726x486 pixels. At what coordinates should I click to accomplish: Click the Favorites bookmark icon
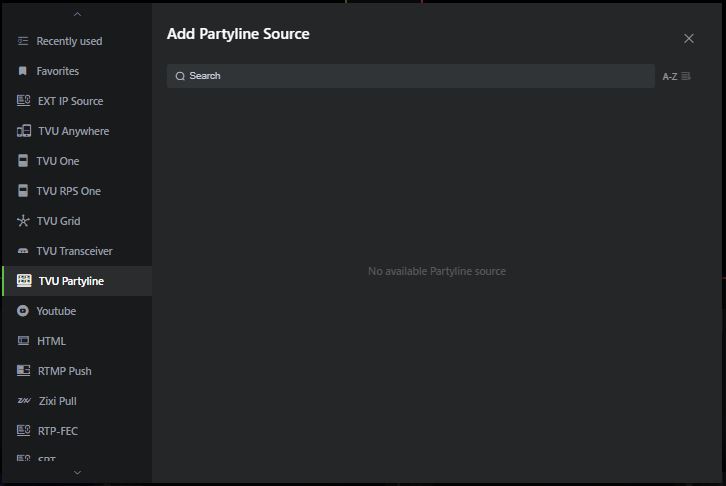point(22,71)
